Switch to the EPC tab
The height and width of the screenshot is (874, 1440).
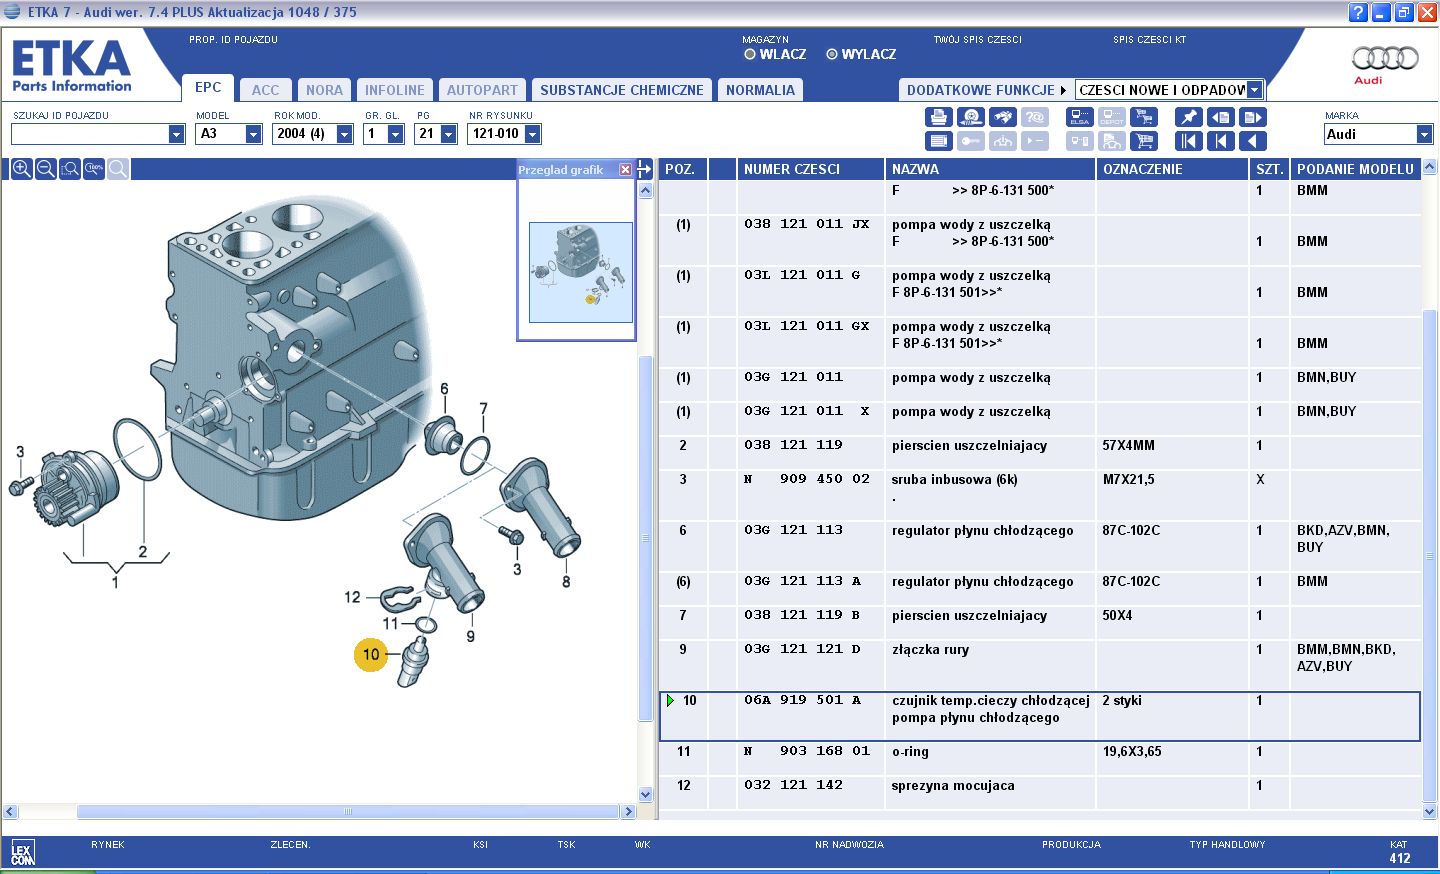coord(208,88)
